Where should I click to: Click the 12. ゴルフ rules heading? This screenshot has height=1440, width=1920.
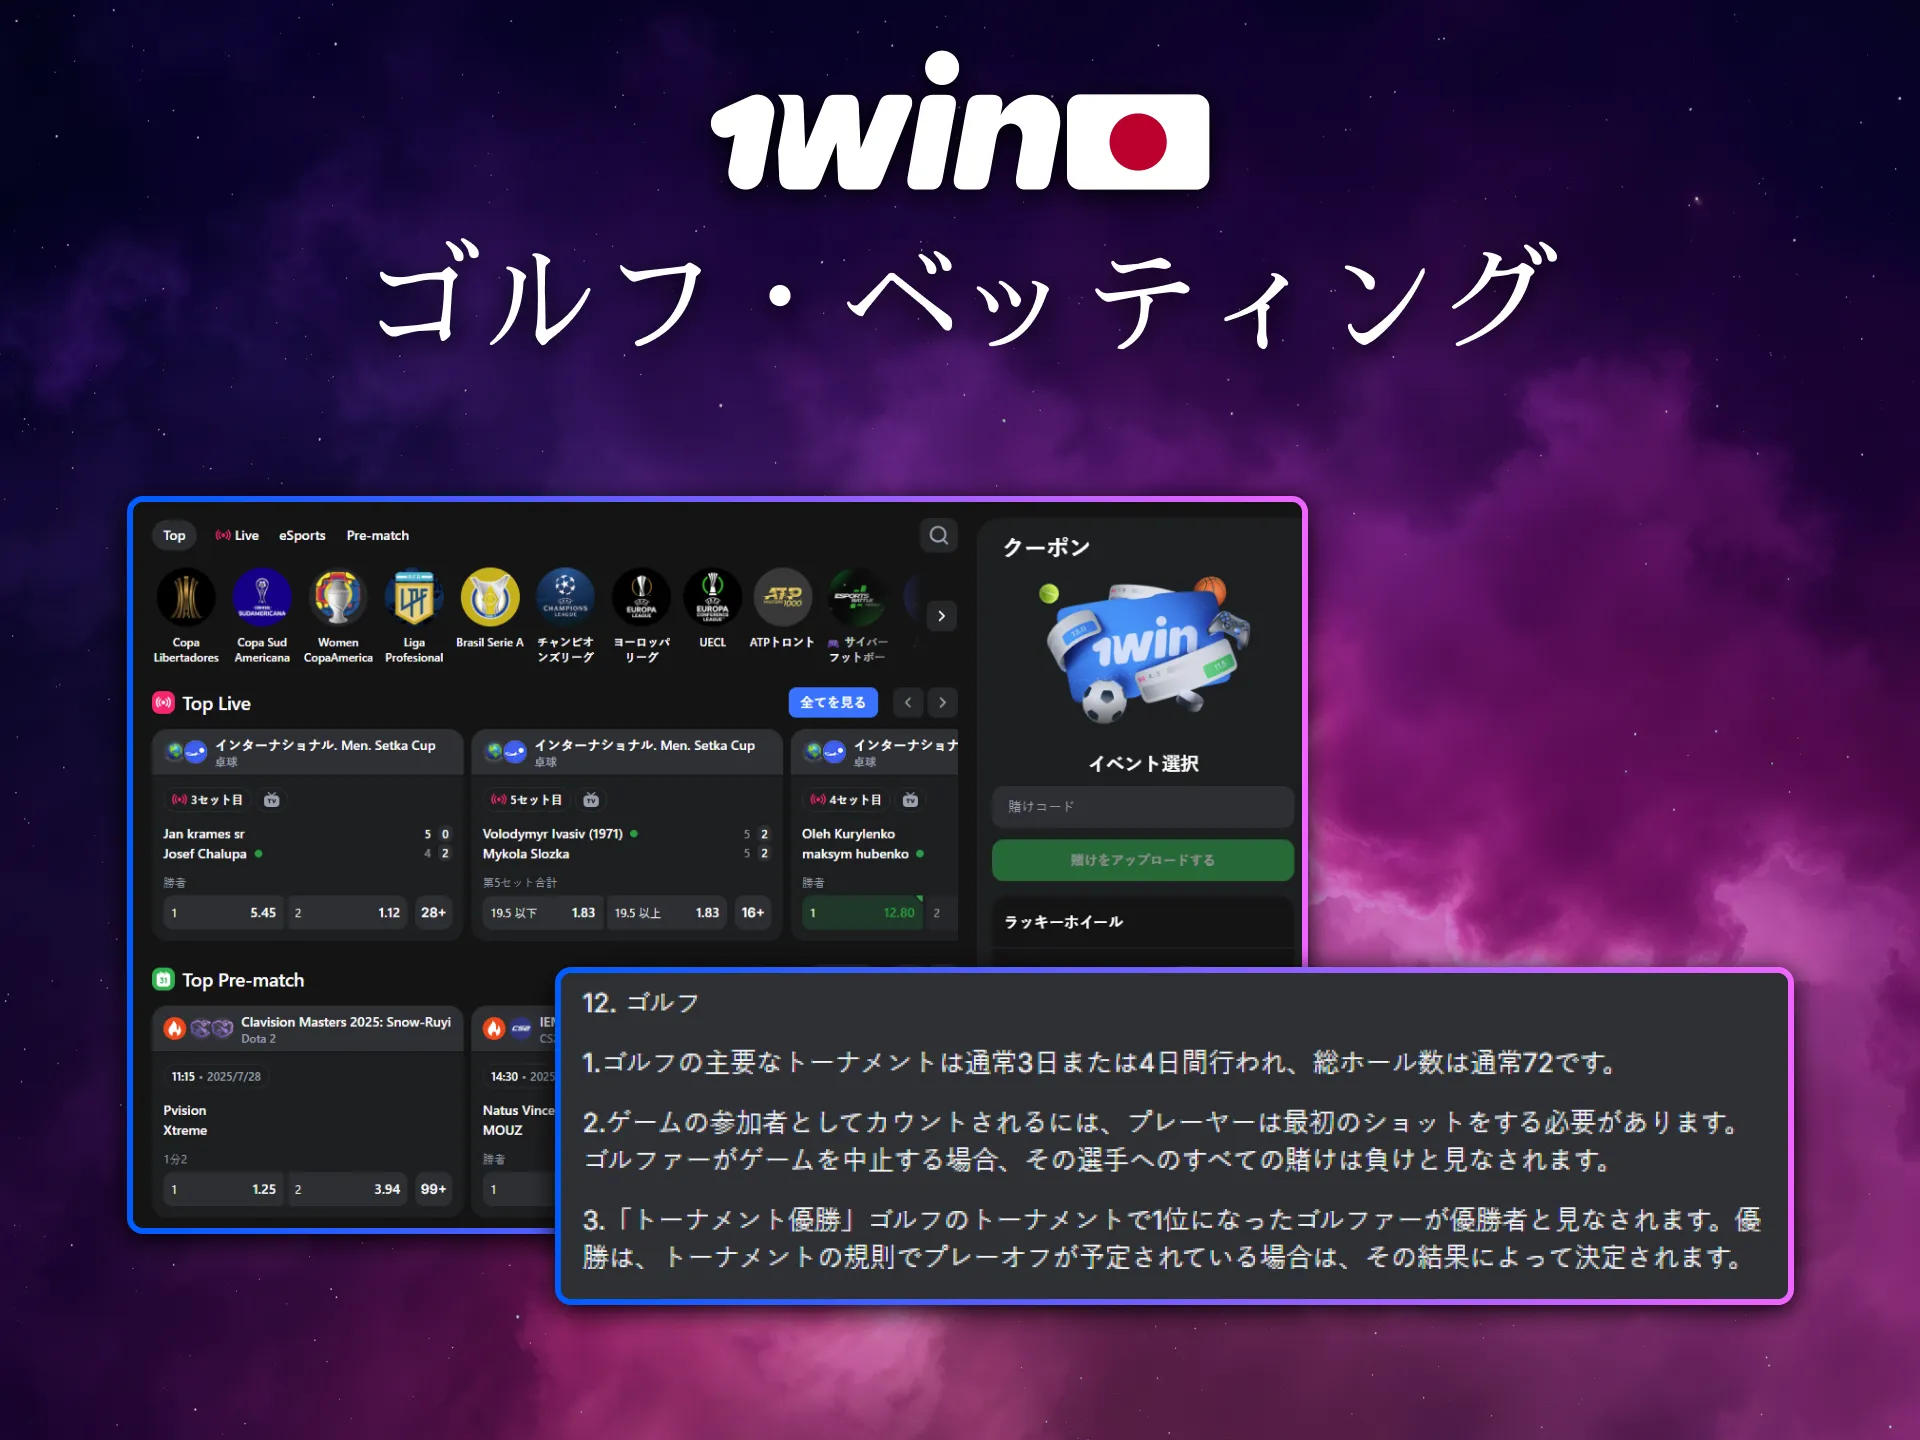click(641, 1003)
